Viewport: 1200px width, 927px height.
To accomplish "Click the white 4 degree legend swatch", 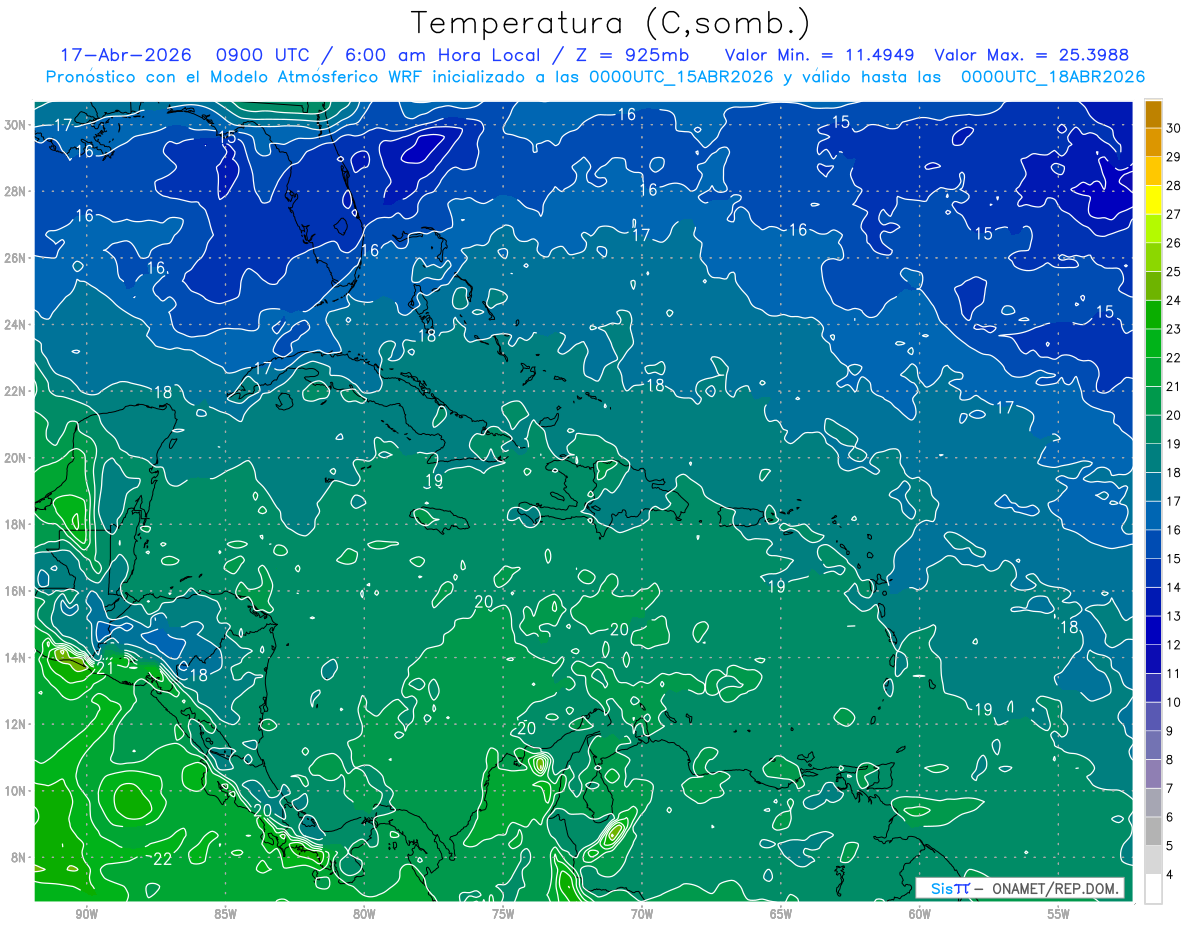I will pos(1153,889).
